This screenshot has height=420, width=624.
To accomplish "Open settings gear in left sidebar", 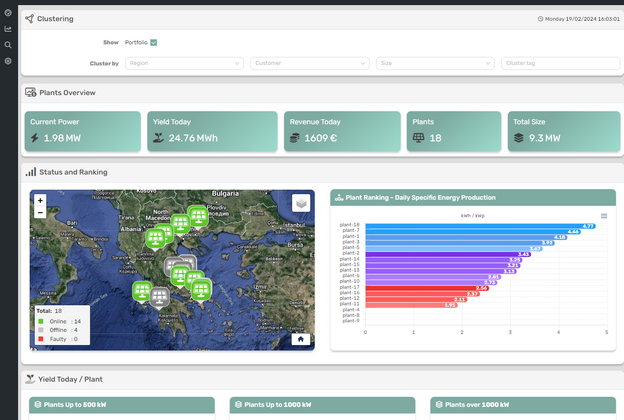I will tap(8, 61).
